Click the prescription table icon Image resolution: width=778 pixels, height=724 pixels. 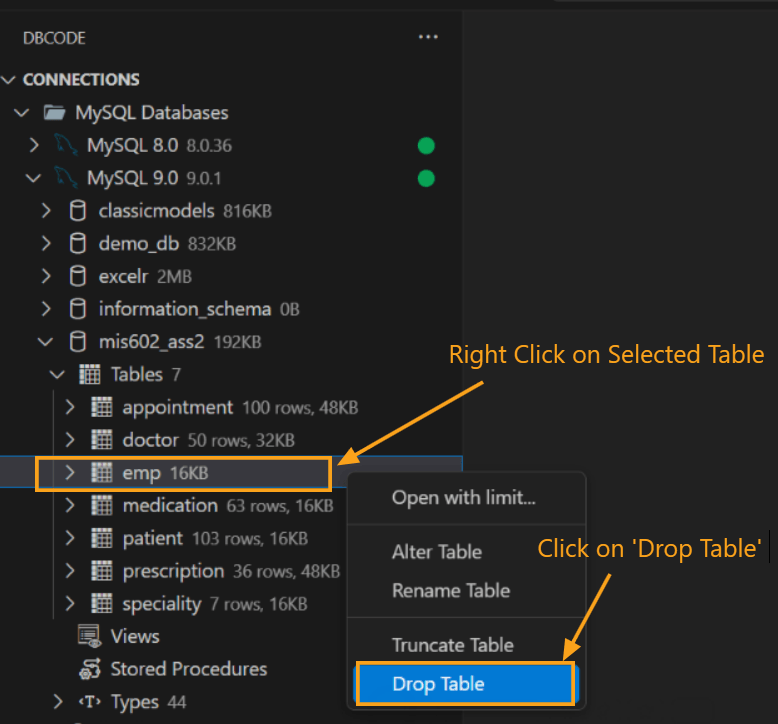click(x=102, y=571)
